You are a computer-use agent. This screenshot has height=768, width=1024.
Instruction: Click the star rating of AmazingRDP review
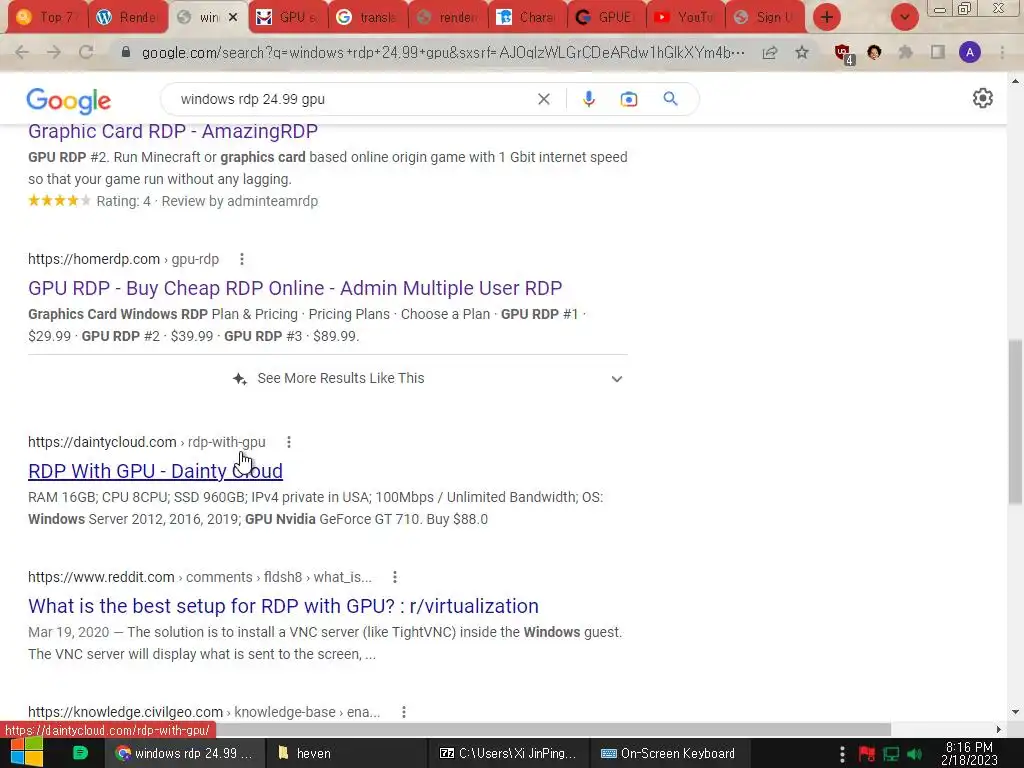(x=59, y=200)
